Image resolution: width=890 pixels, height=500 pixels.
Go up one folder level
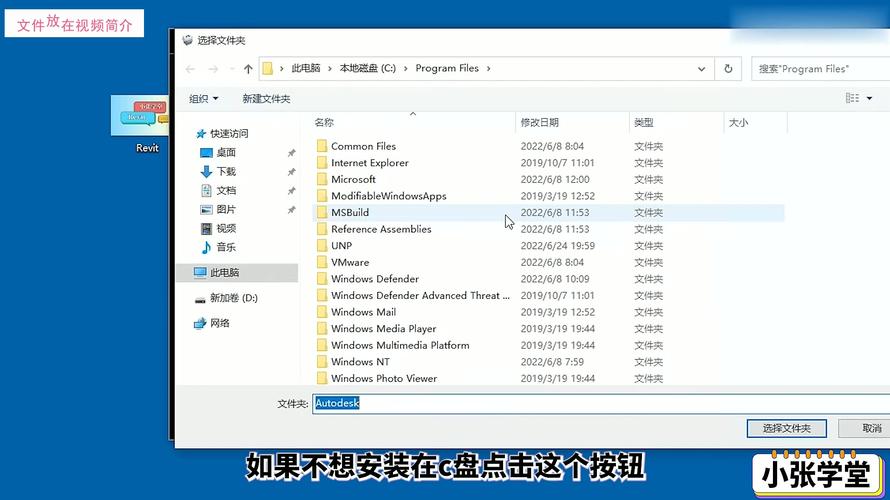(x=248, y=69)
